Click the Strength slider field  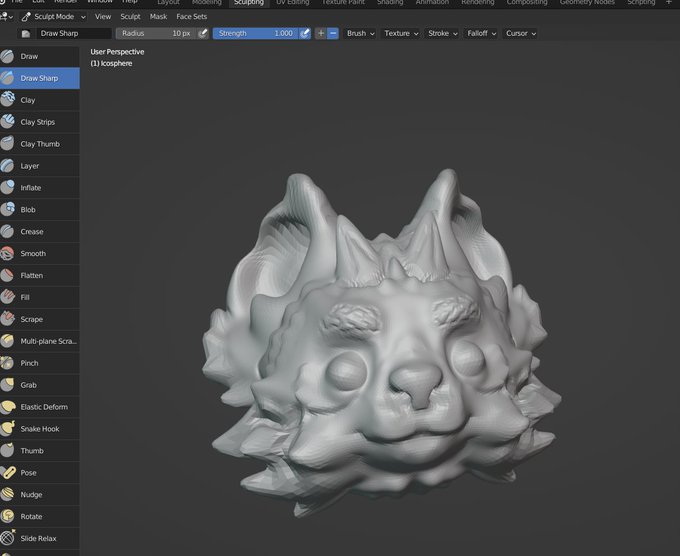[x=256, y=33]
